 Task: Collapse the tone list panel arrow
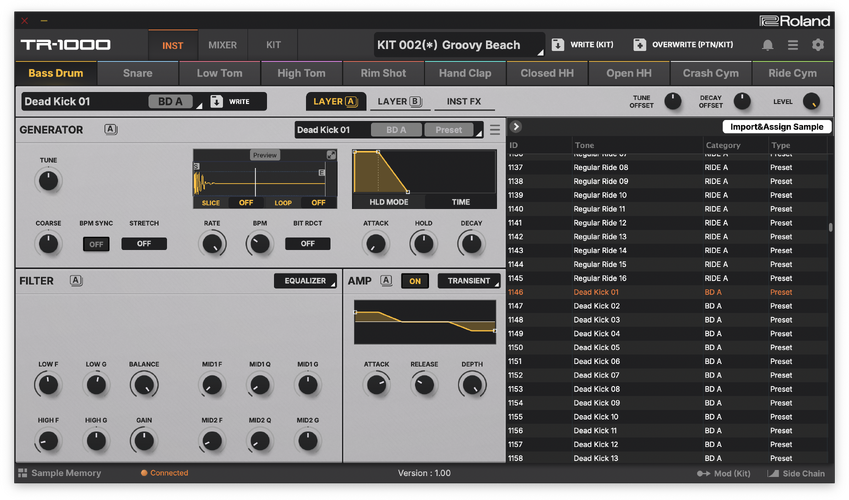[x=516, y=127]
